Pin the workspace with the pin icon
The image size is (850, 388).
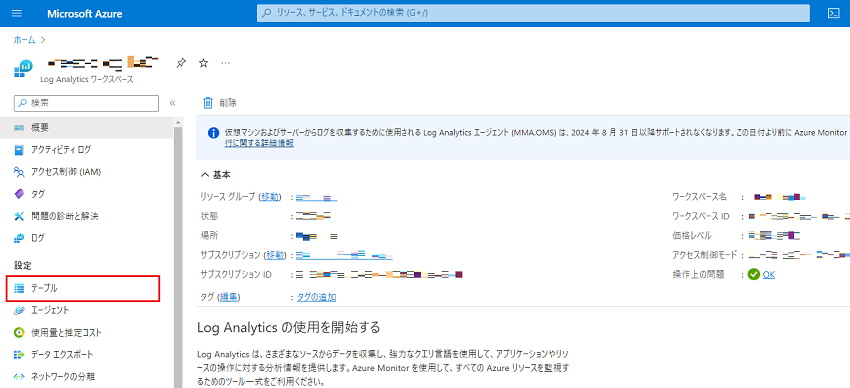coord(181,63)
